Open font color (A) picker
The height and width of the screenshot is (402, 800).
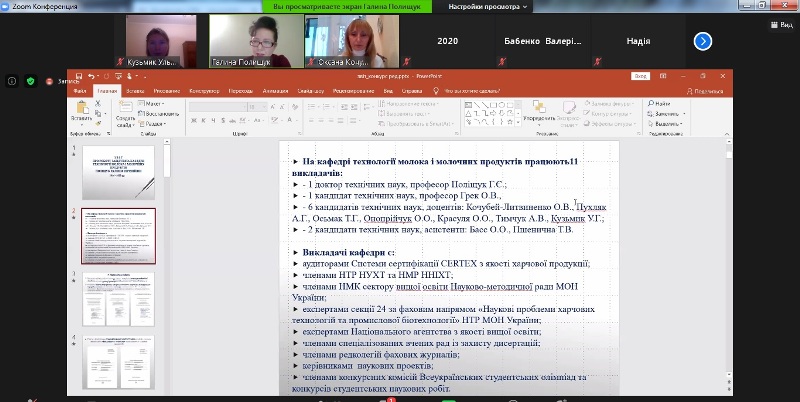click(x=291, y=120)
